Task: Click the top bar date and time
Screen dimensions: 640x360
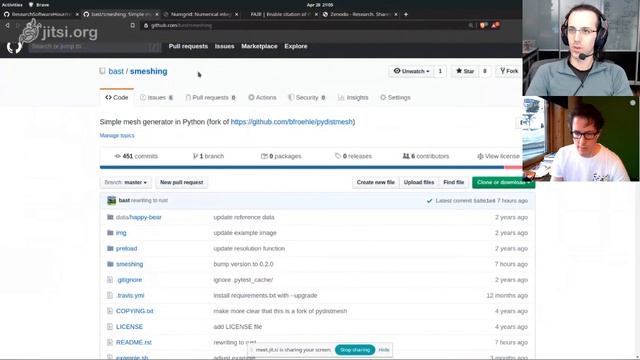Action: tap(320, 5)
